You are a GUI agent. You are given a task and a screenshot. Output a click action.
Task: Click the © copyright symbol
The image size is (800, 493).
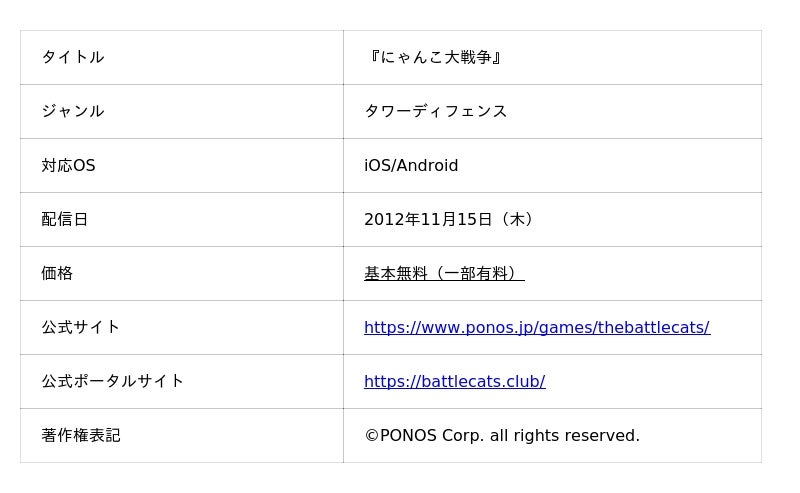(371, 436)
